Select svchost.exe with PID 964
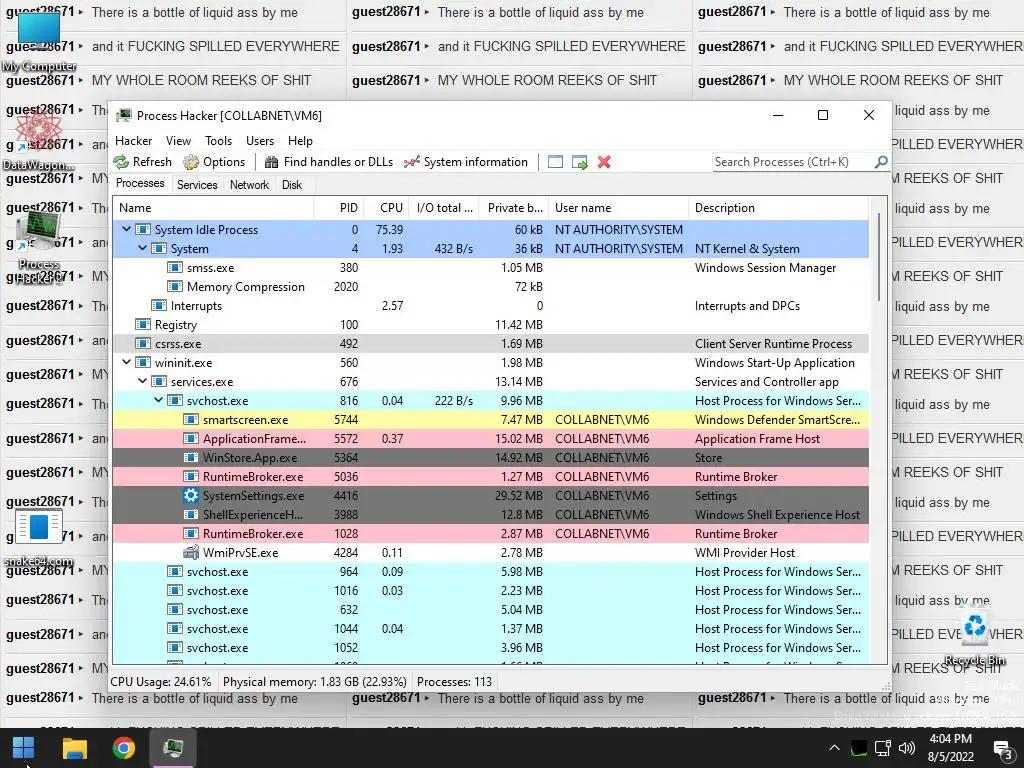This screenshot has width=1024, height=768. tap(491, 571)
